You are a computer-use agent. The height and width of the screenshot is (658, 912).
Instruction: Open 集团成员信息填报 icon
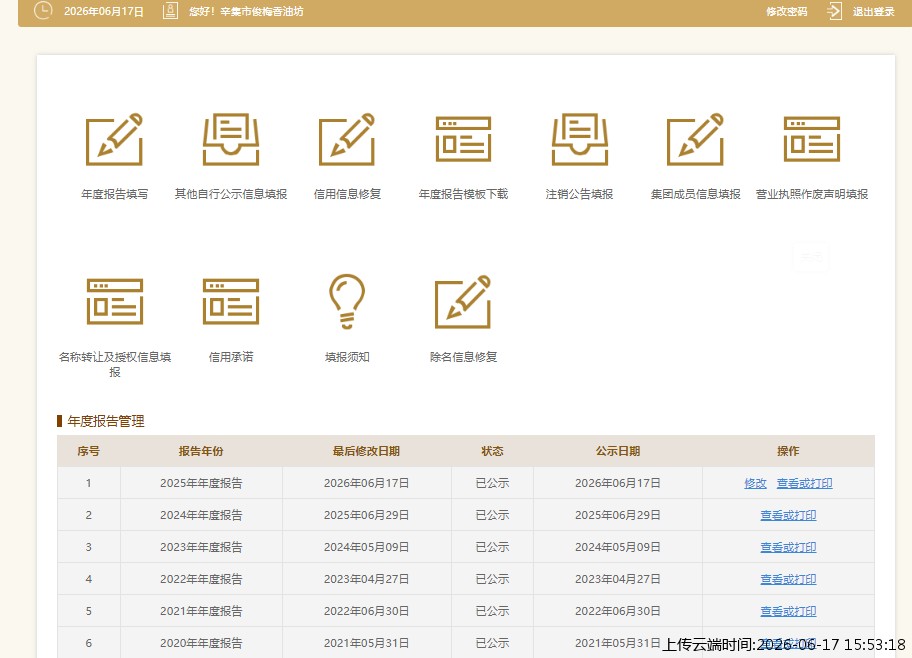[x=695, y=140]
